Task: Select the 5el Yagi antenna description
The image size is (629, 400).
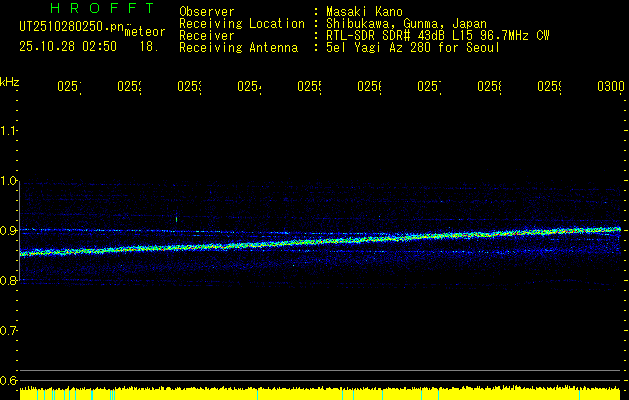Action: pos(414,47)
